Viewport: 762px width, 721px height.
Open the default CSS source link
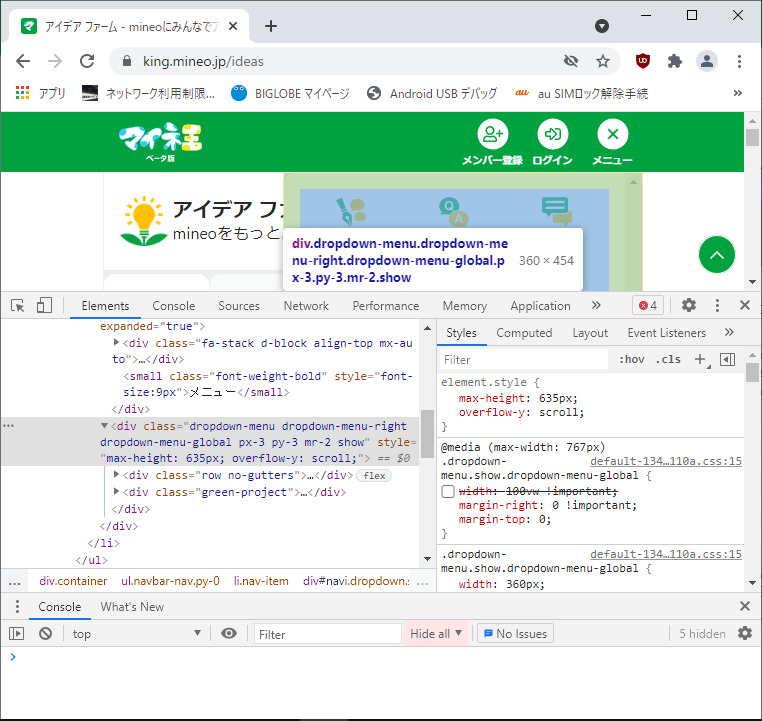[665, 462]
